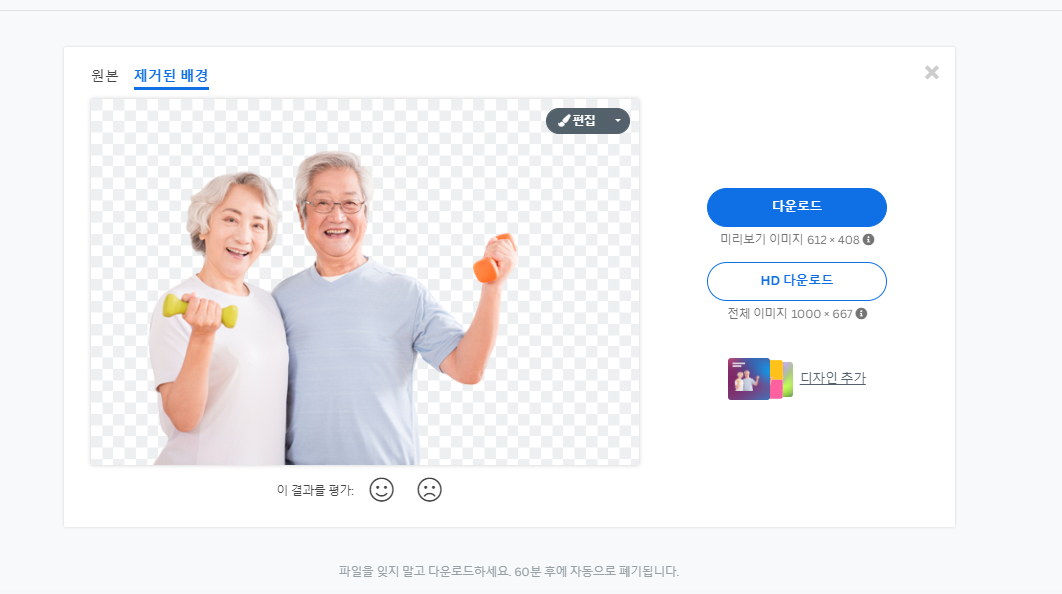Open the 디자인 추가 link
This screenshot has height=594, width=1062.
point(831,378)
